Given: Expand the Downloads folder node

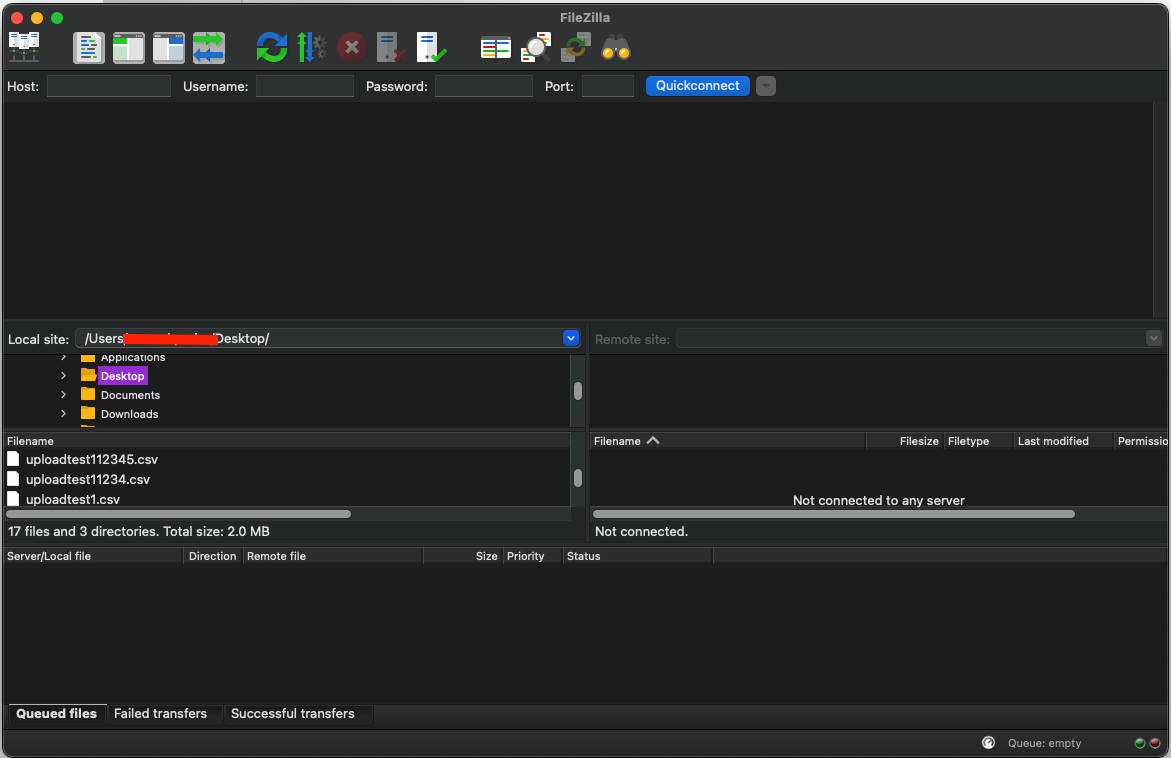Looking at the screenshot, I should point(63,414).
